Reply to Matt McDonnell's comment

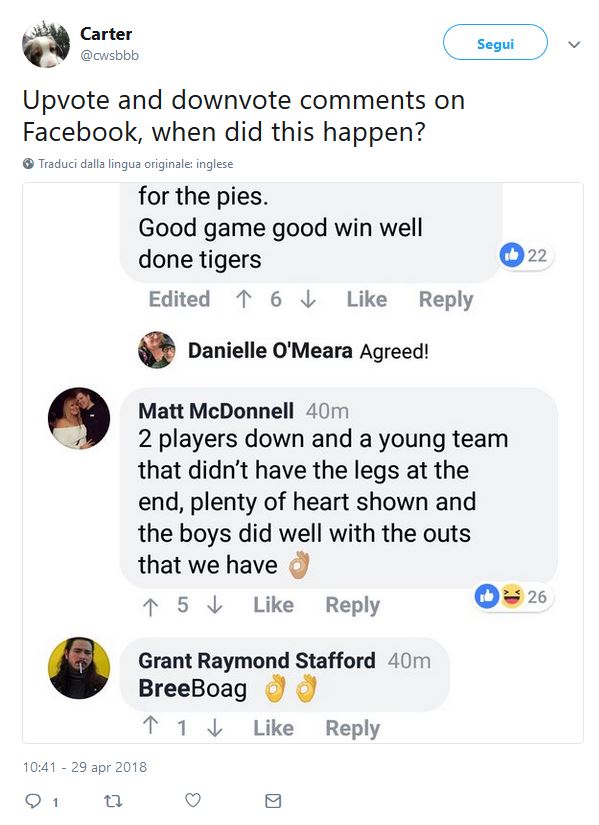point(353,605)
